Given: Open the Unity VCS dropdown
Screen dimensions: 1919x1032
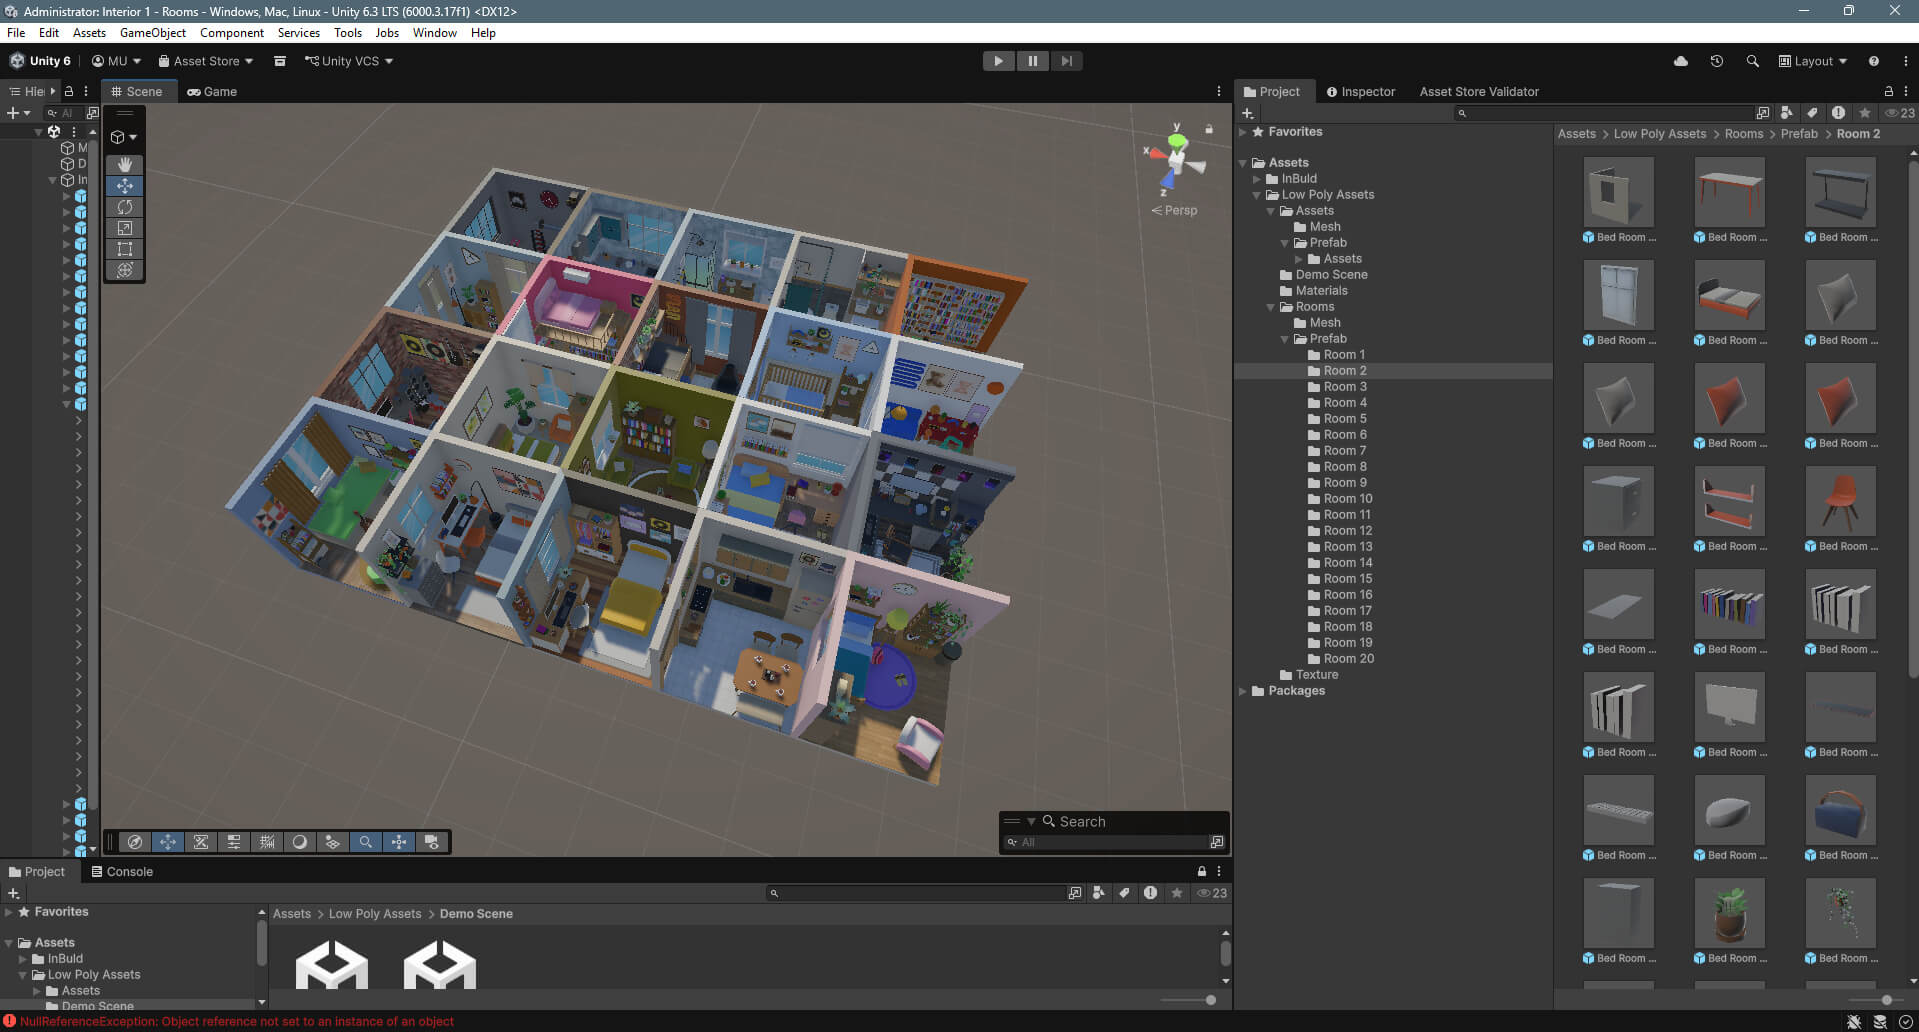Looking at the screenshot, I should pyautogui.click(x=349, y=61).
